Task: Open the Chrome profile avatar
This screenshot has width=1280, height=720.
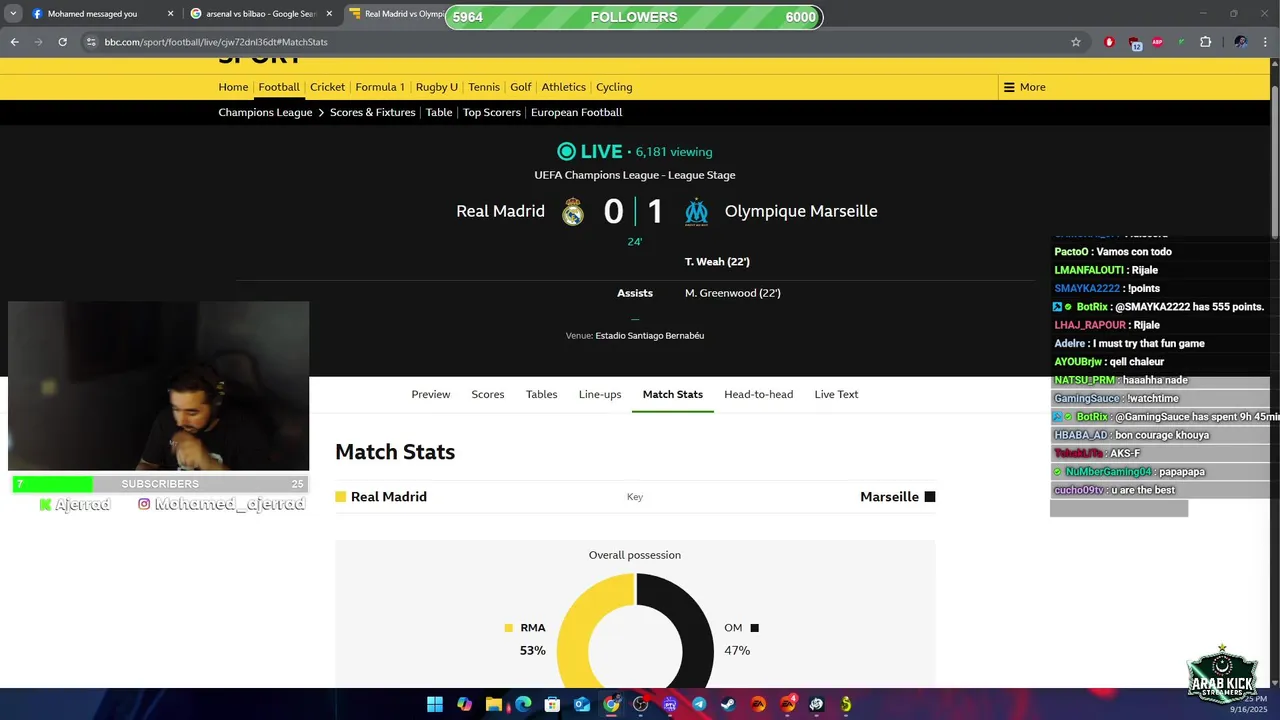Action: point(1241,42)
